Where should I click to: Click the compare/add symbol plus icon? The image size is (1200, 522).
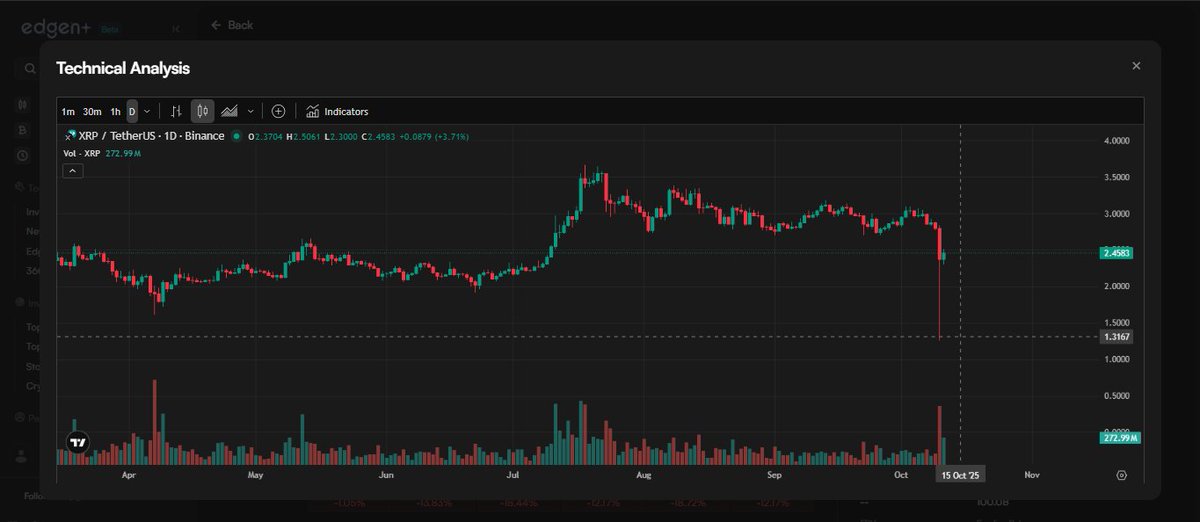[278, 111]
